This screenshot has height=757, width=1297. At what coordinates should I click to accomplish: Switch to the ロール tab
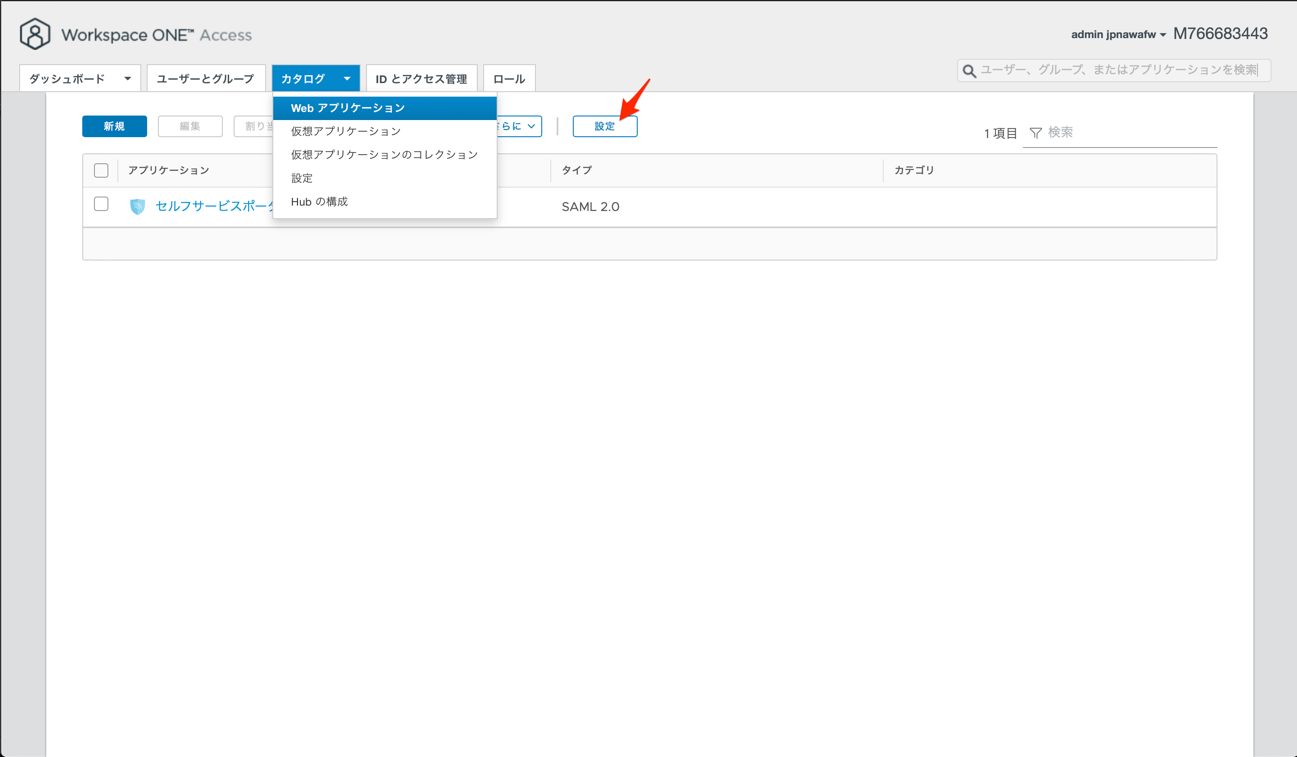509,78
